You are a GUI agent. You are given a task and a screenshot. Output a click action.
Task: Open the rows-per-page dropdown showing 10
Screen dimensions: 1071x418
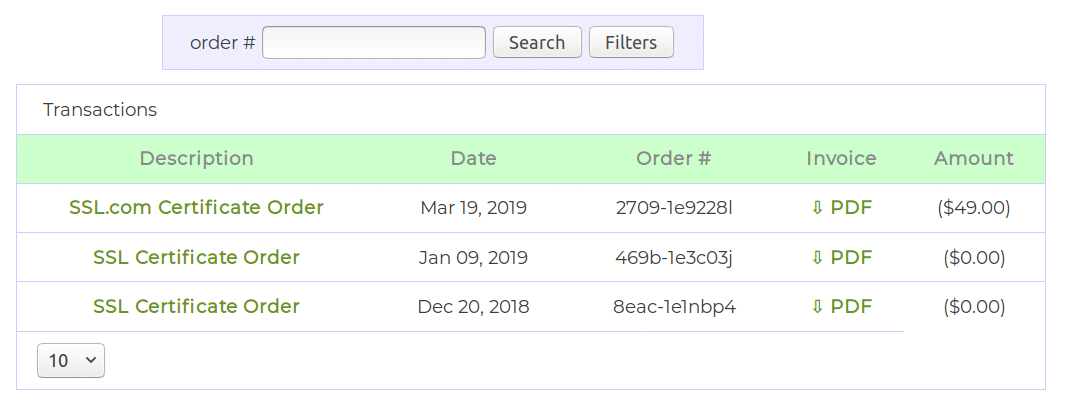click(70, 361)
